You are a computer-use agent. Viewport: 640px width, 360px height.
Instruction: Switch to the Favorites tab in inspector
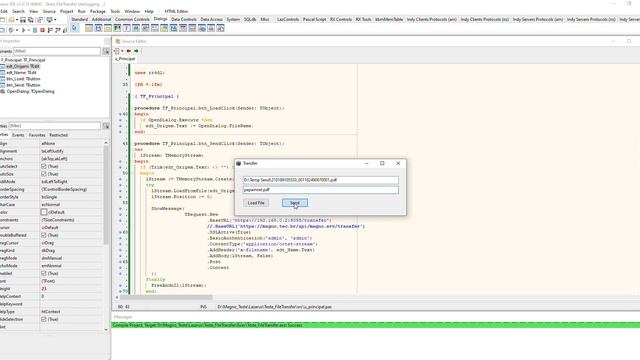(x=37, y=135)
